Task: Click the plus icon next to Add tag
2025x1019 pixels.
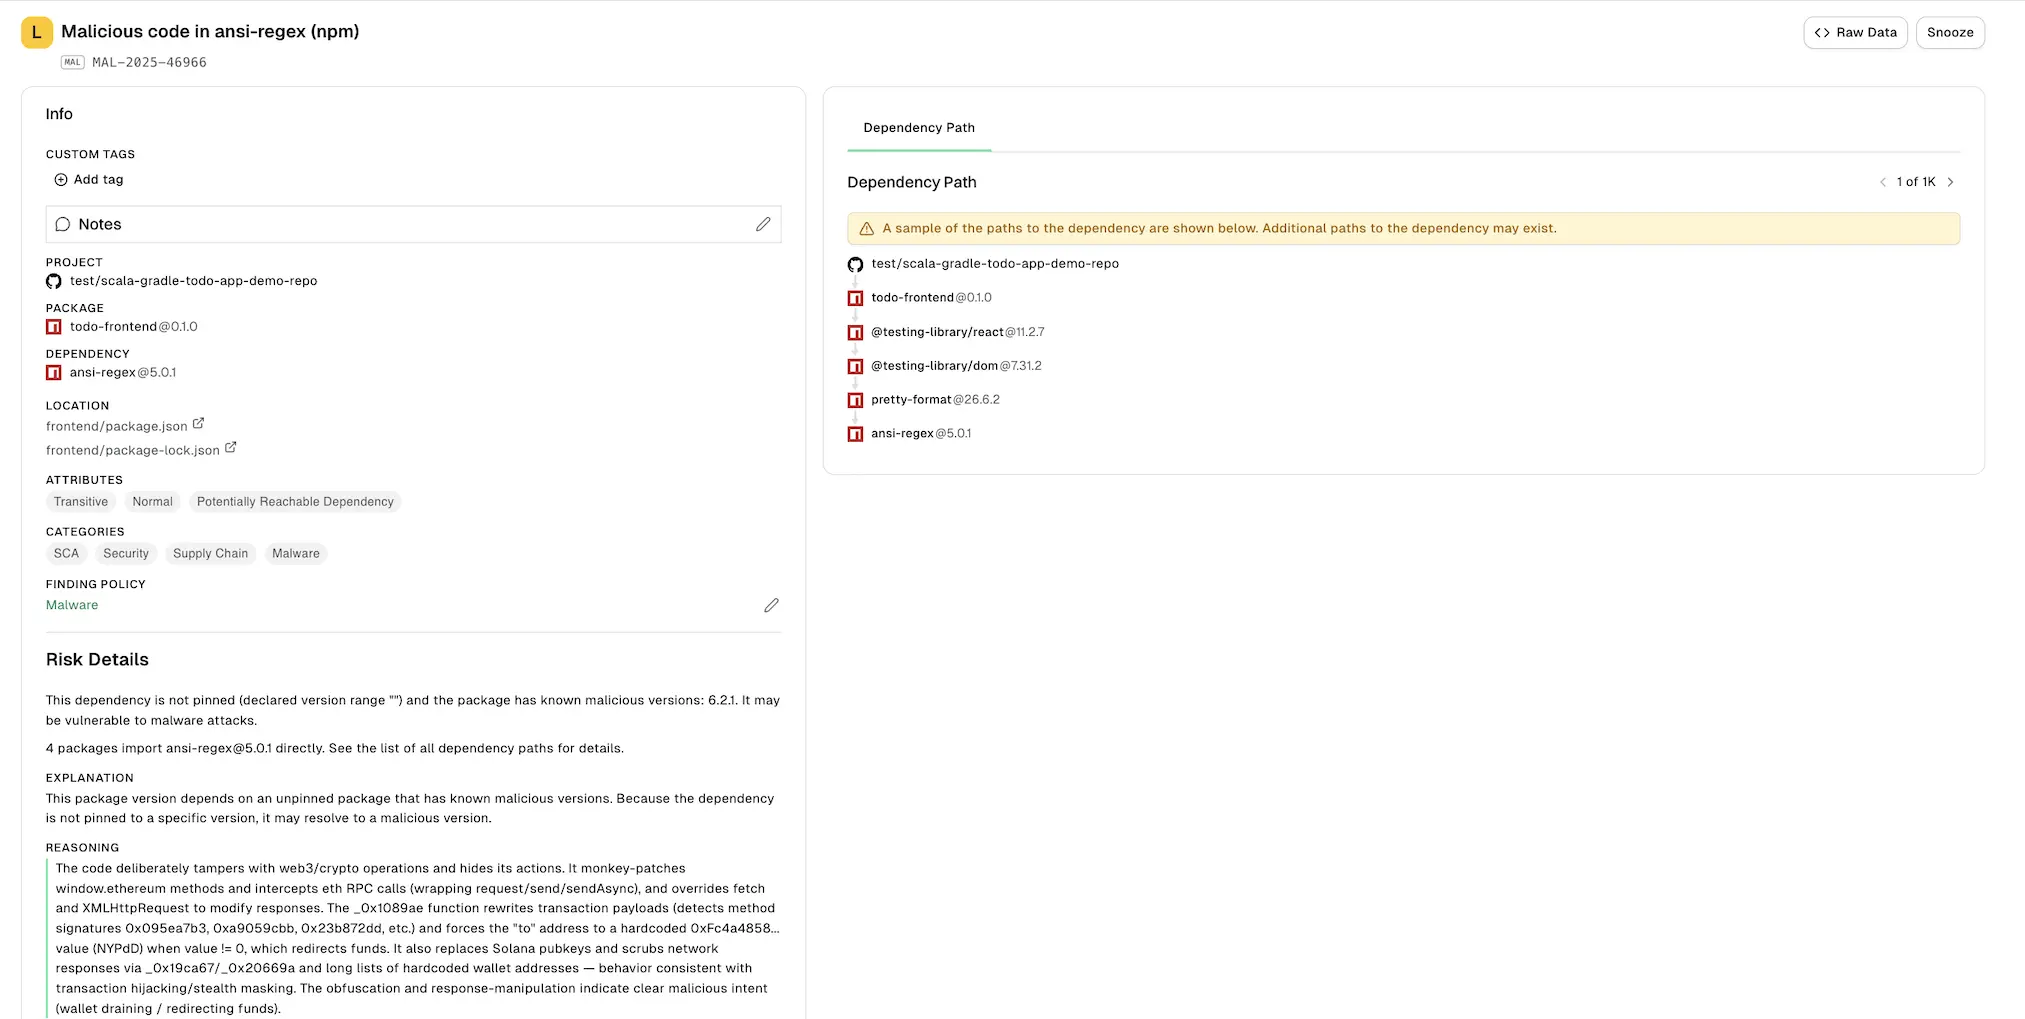Action: tap(61, 180)
